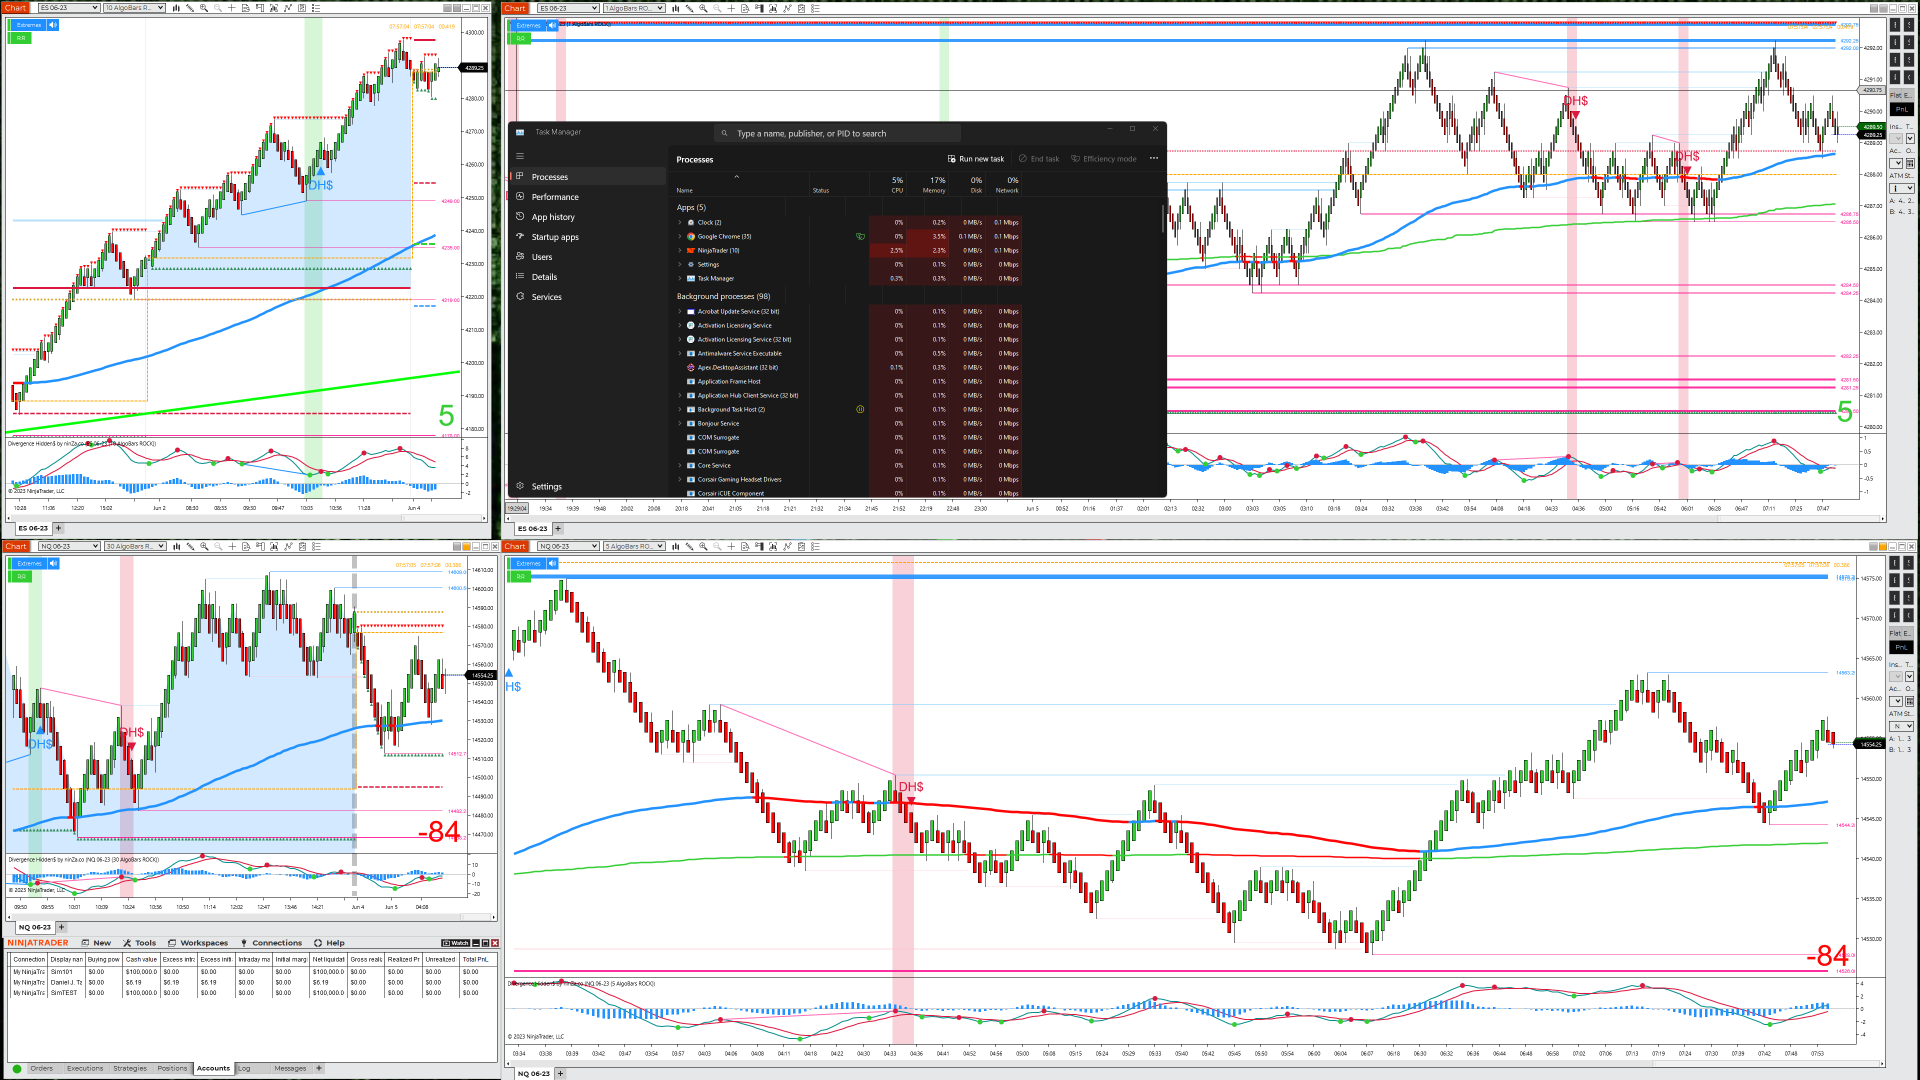Open Performance page in Task Manager sidebar
Viewport: 1920px width, 1080px height.
point(555,197)
